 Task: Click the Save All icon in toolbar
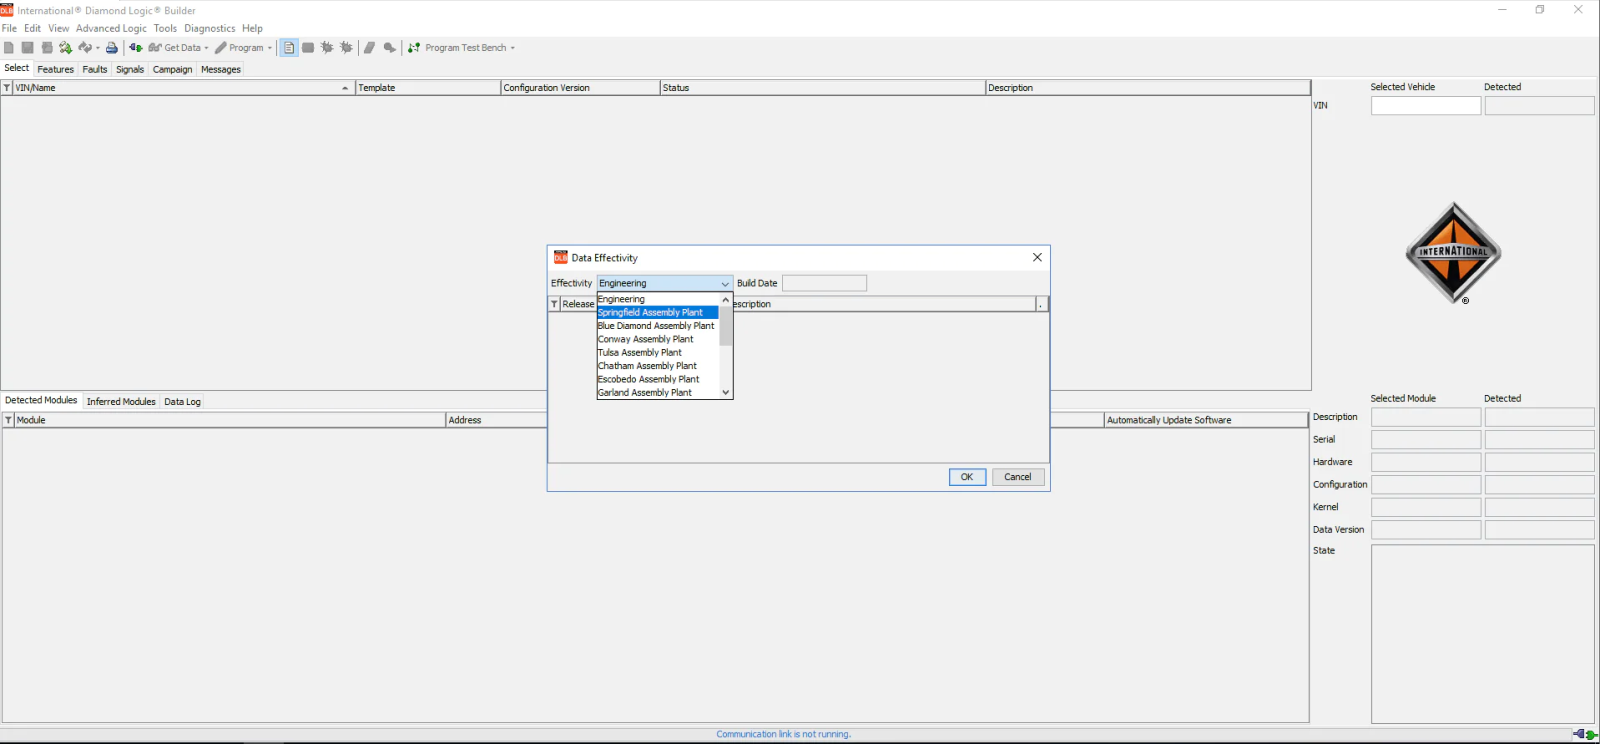pos(47,48)
